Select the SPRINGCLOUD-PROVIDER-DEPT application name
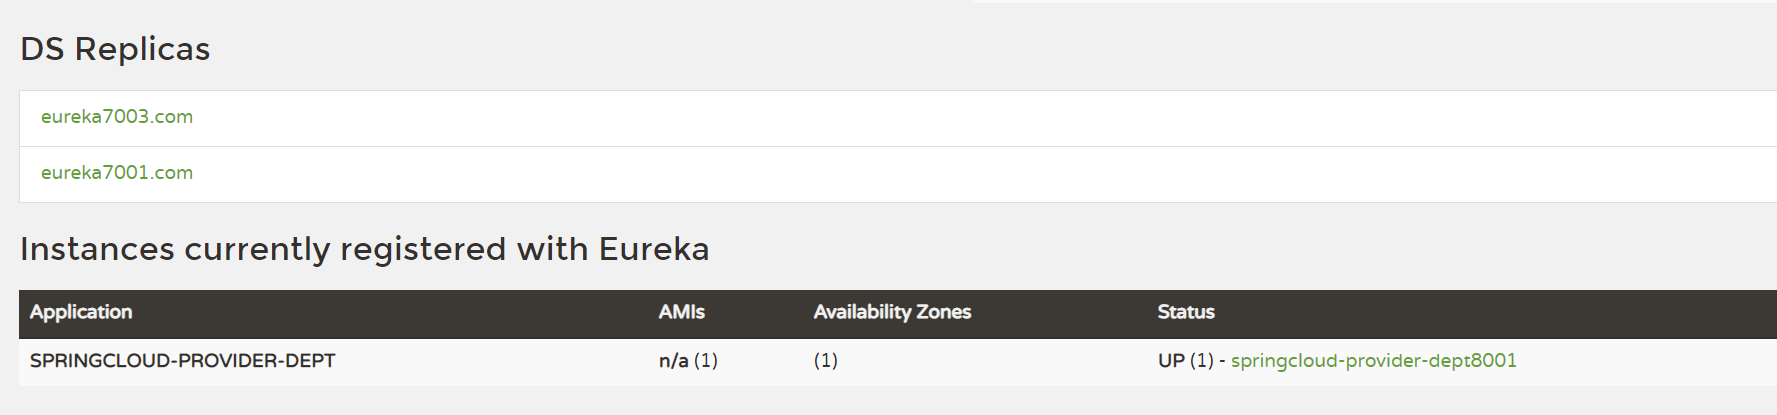1777x415 pixels. pos(182,361)
